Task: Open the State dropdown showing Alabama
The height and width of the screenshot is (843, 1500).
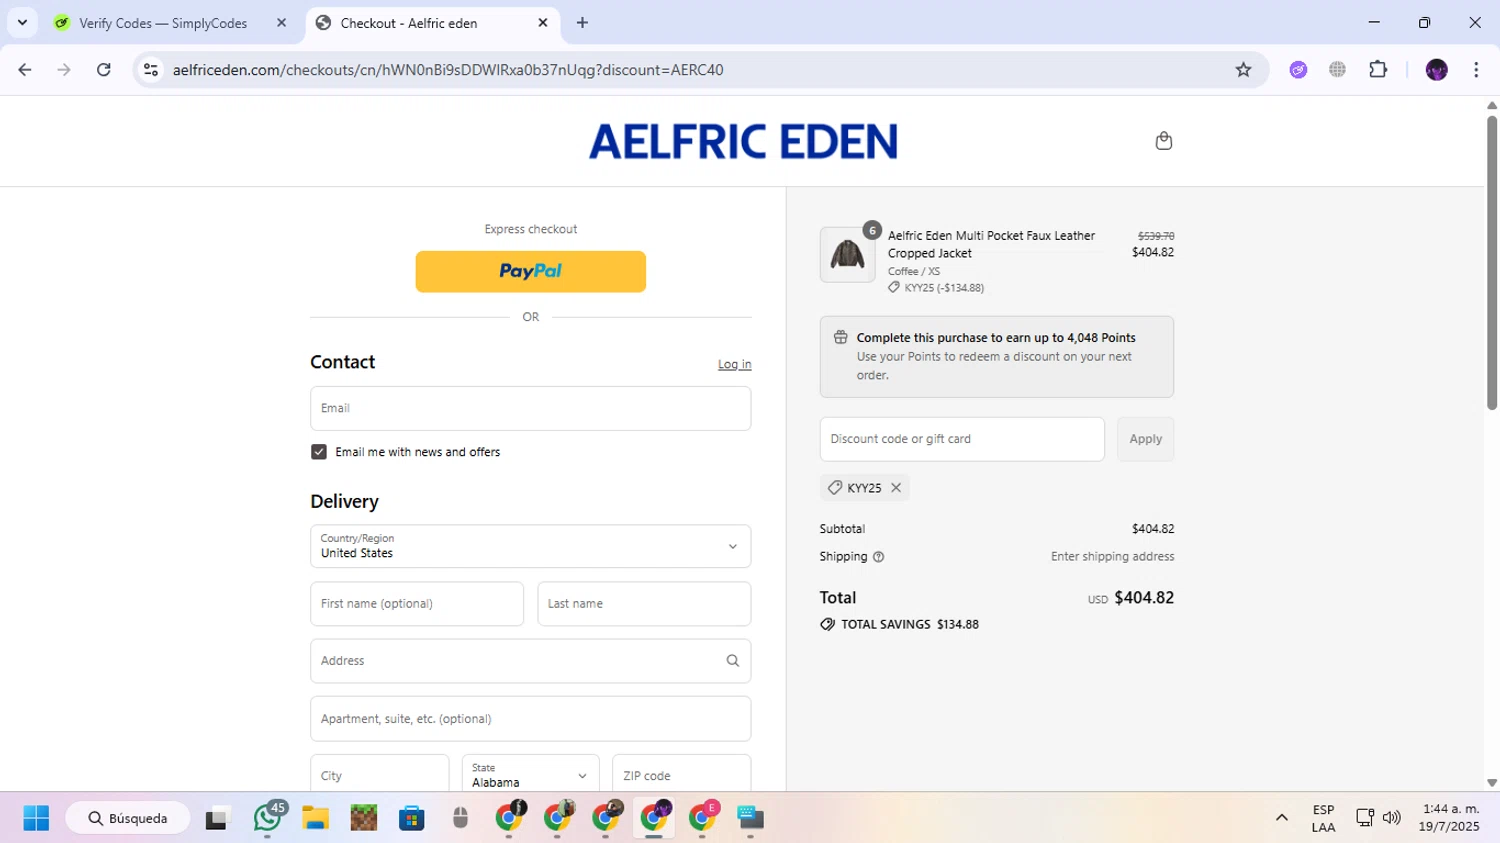Action: point(530,775)
